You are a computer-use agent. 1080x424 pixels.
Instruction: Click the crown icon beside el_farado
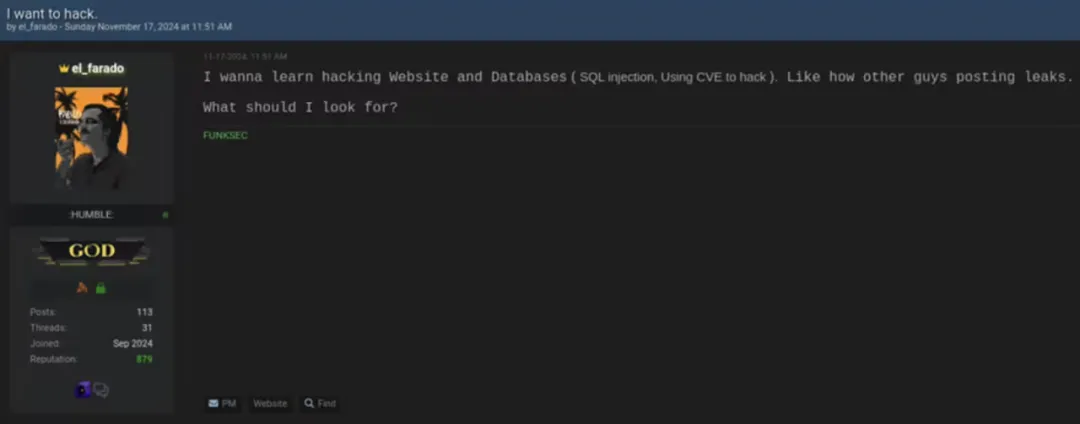(64, 69)
